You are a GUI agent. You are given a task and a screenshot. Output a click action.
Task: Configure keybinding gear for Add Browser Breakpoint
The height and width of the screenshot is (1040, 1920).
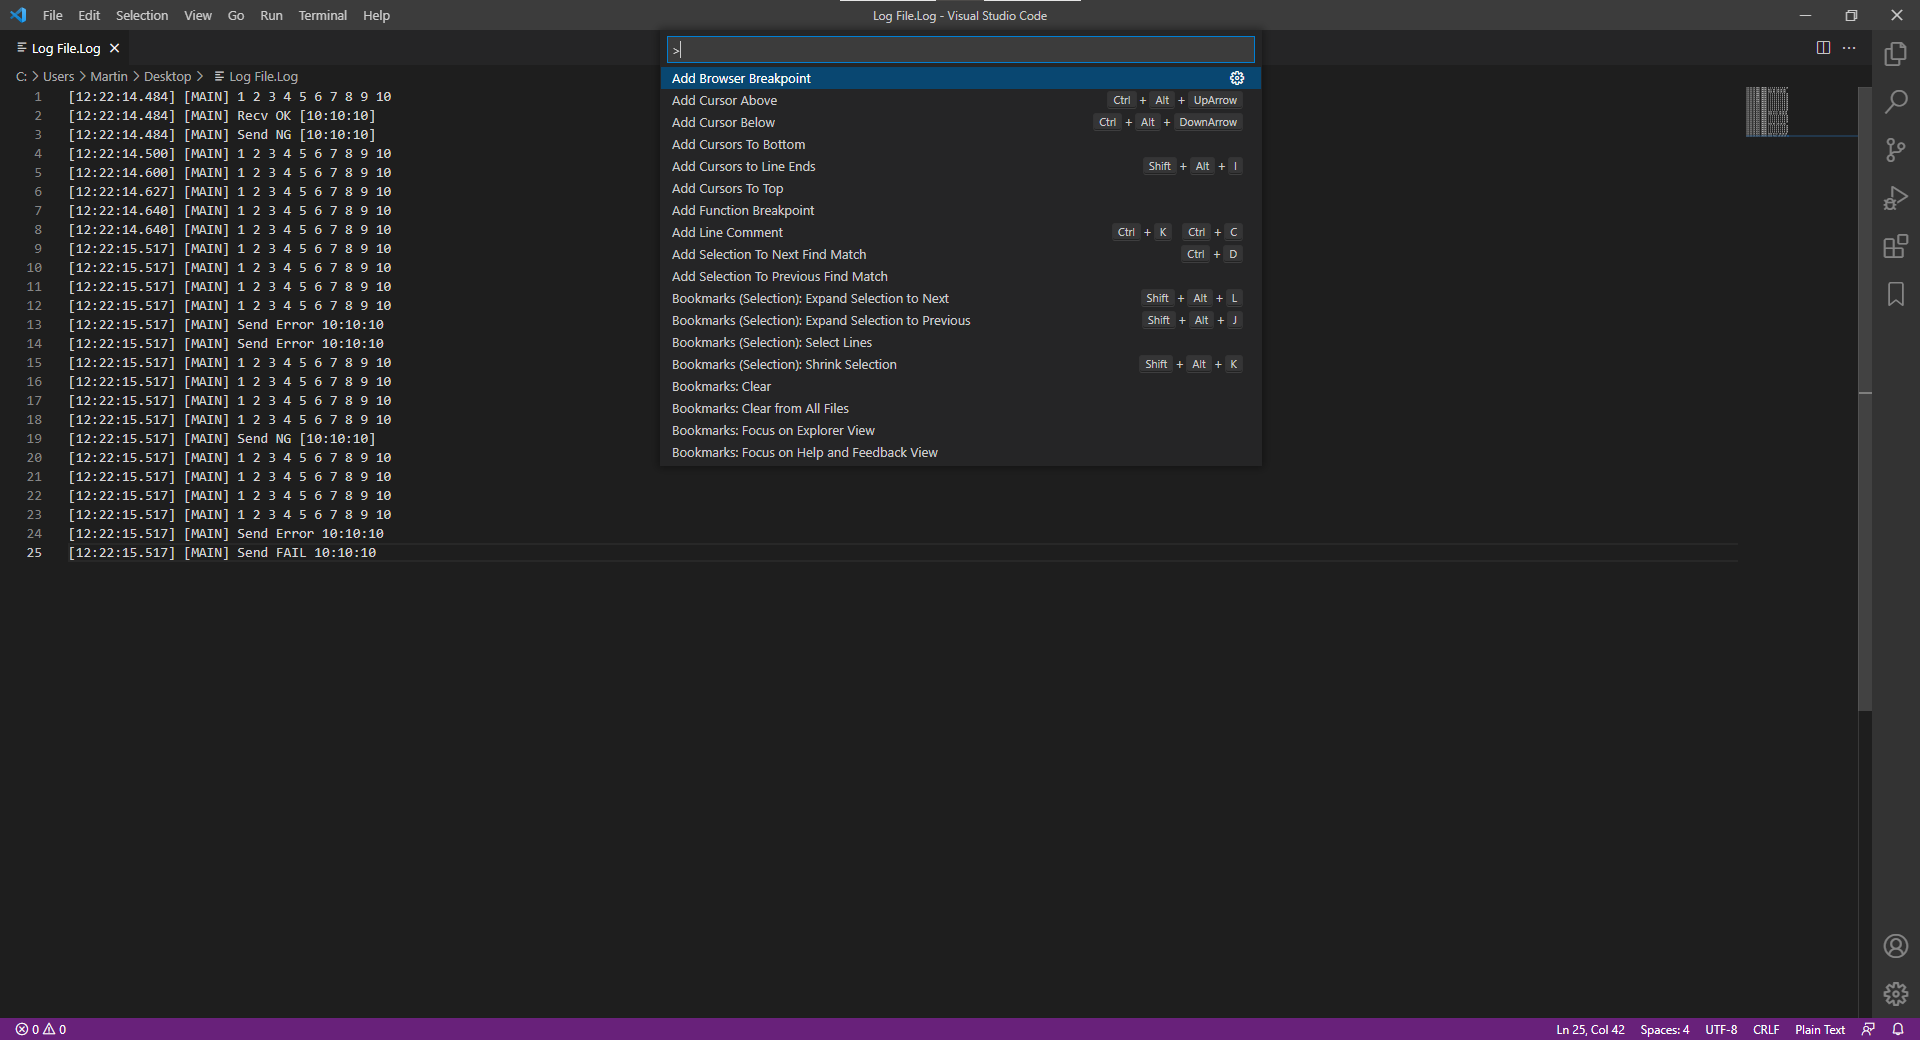[x=1237, y=78]
